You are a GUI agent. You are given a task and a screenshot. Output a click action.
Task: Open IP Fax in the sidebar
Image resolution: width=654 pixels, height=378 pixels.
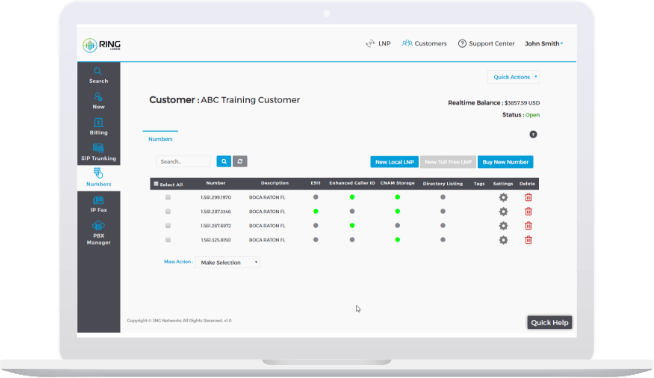coord(98,204)
